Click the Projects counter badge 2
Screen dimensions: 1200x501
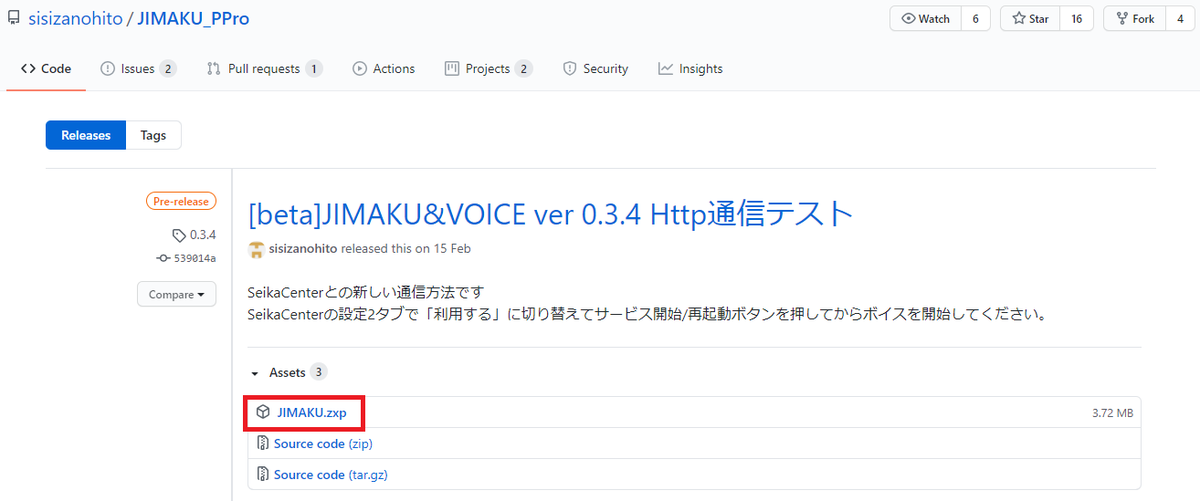coord(523,69)
